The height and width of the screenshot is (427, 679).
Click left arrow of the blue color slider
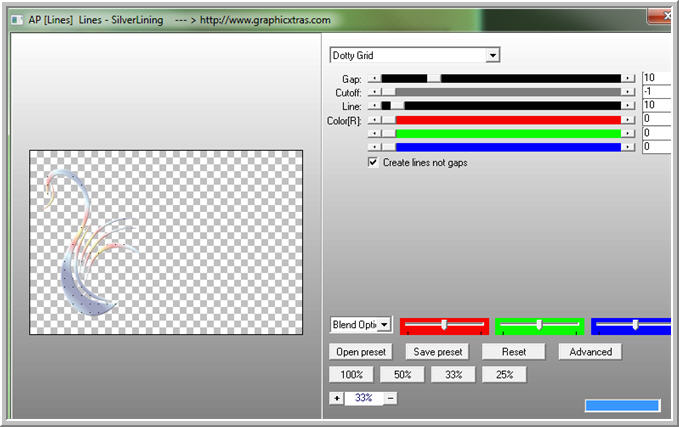(375, 147)
